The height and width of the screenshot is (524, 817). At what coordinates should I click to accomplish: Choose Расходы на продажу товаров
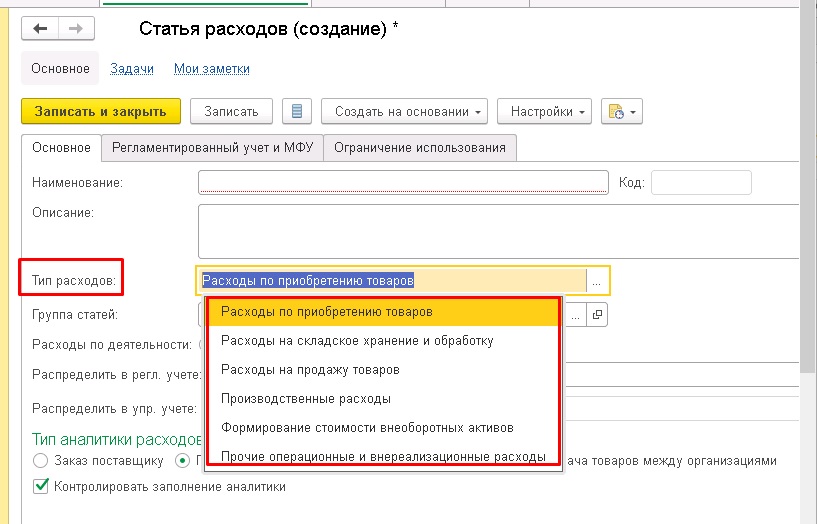(x=383, y=370)
